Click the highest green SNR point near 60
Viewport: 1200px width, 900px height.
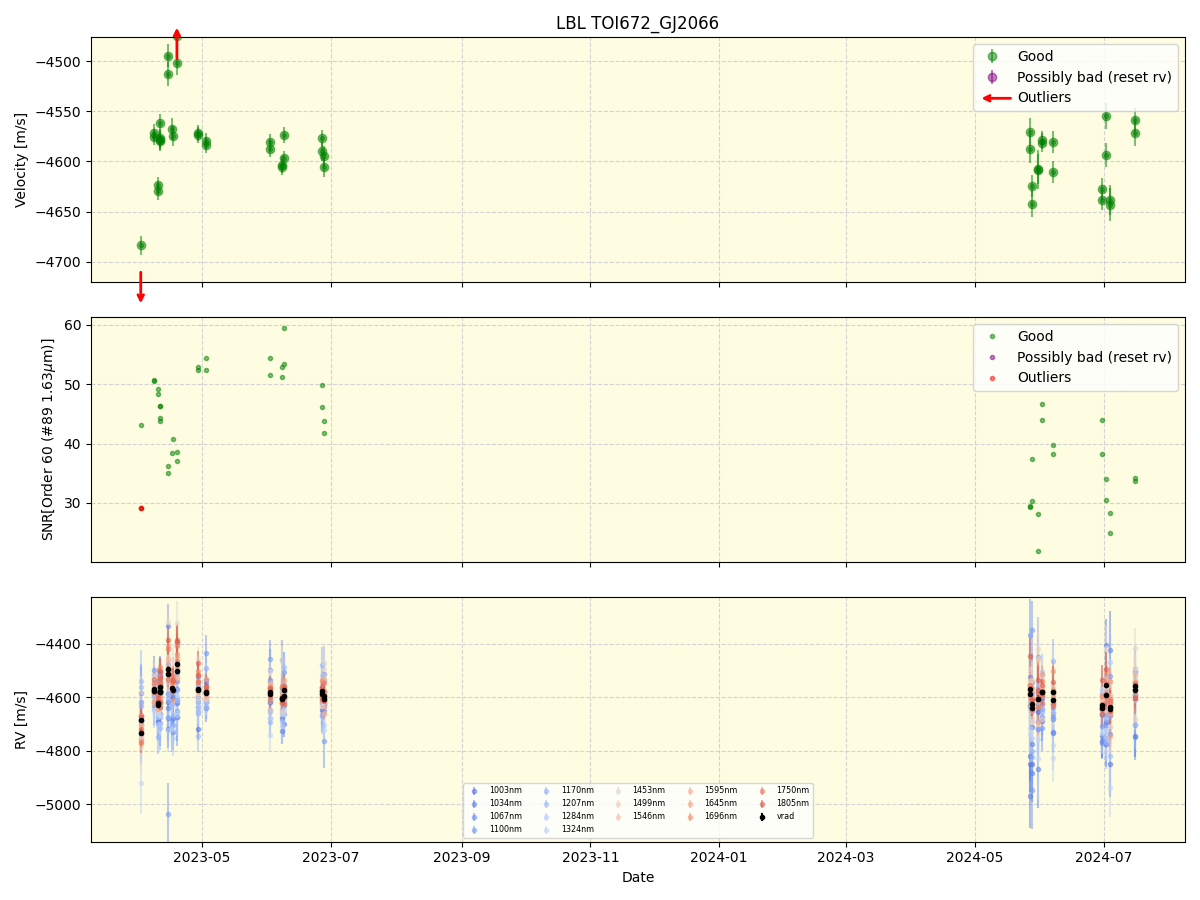(x=284, y=328)
